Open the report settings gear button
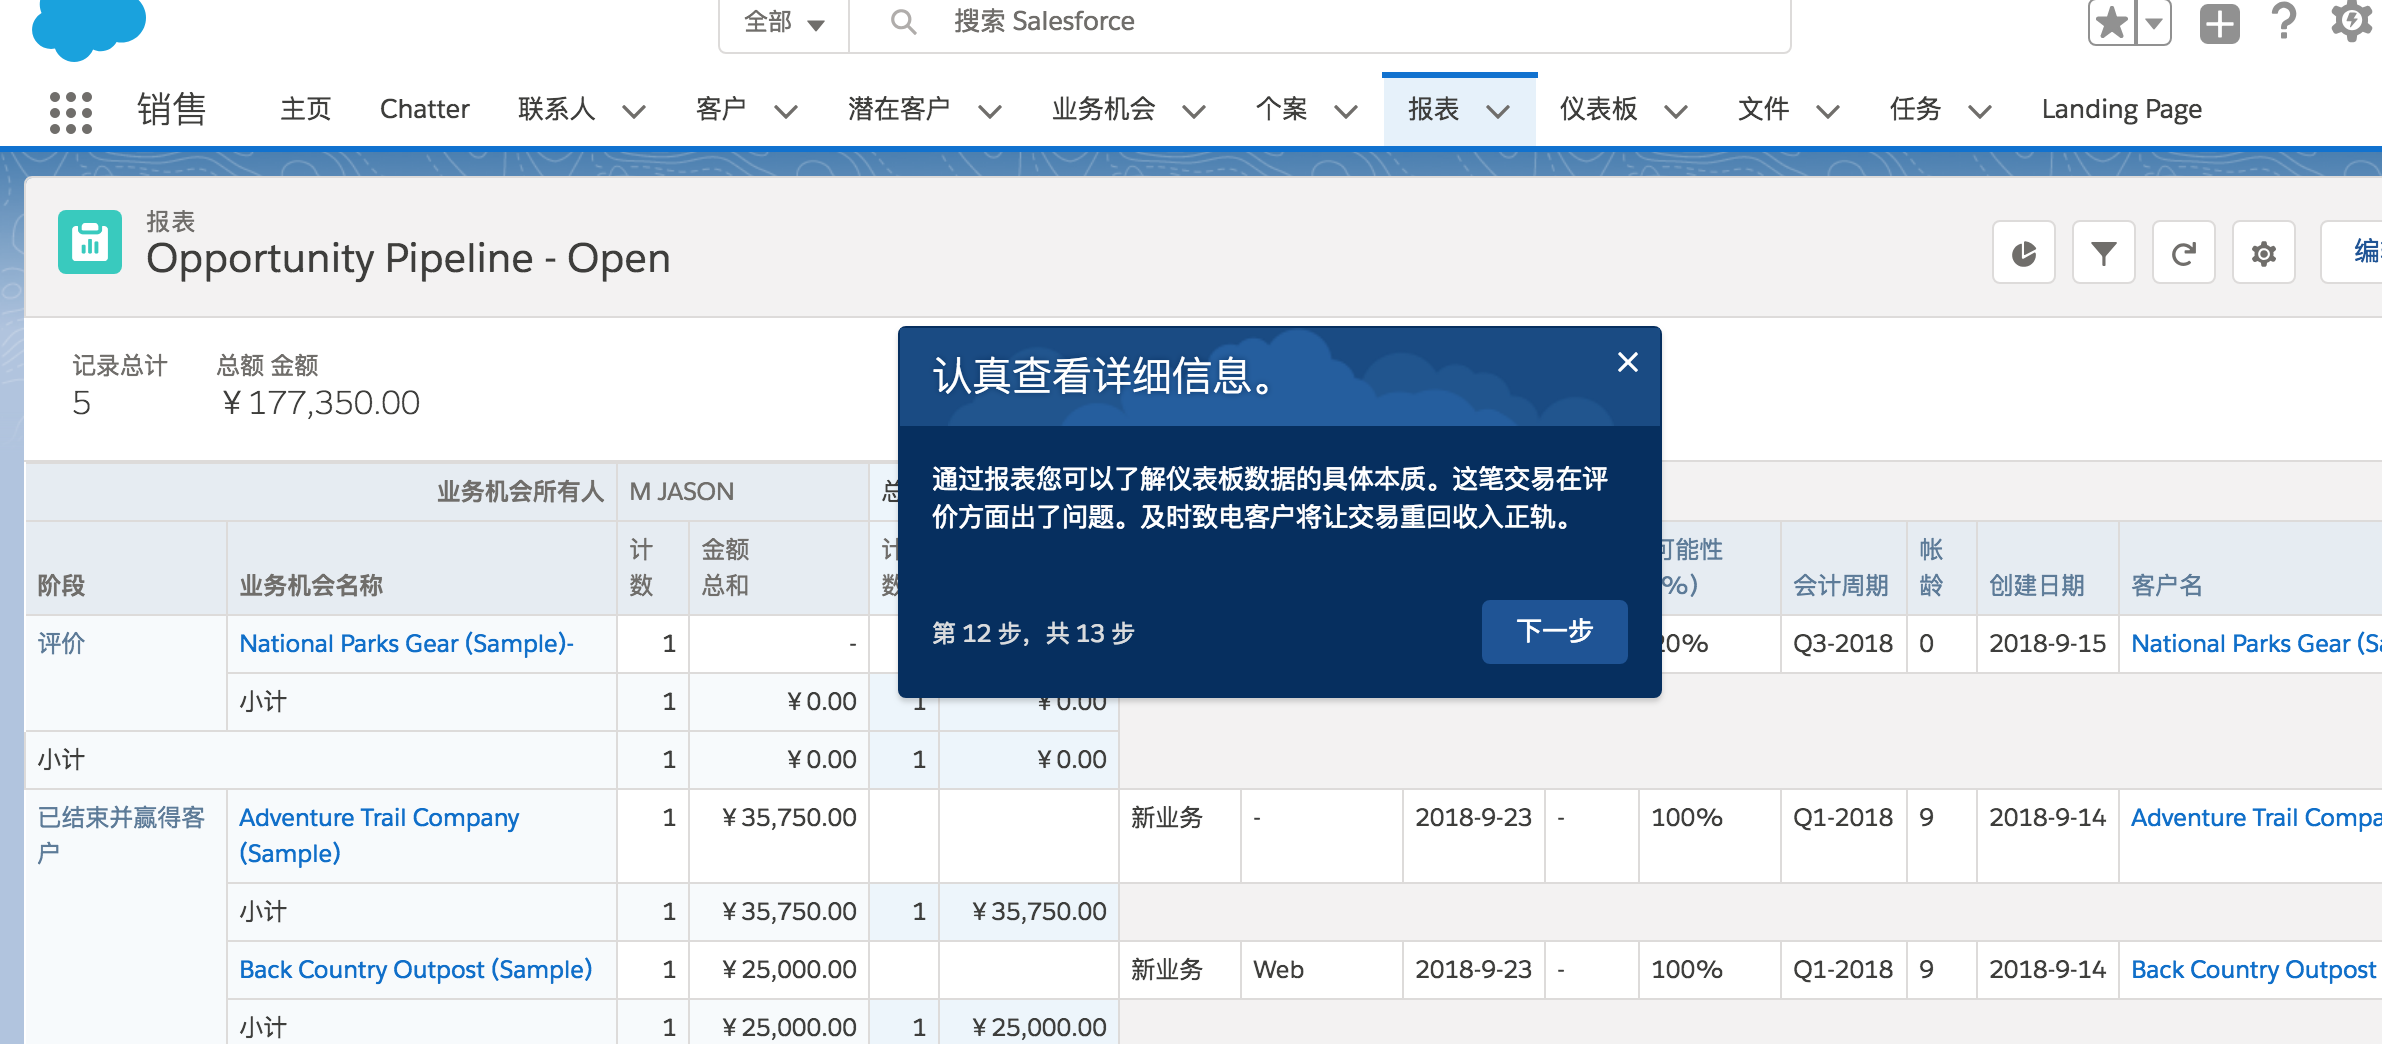Viewport: 2382px width, 1044px height. [x=2264, y=253]
